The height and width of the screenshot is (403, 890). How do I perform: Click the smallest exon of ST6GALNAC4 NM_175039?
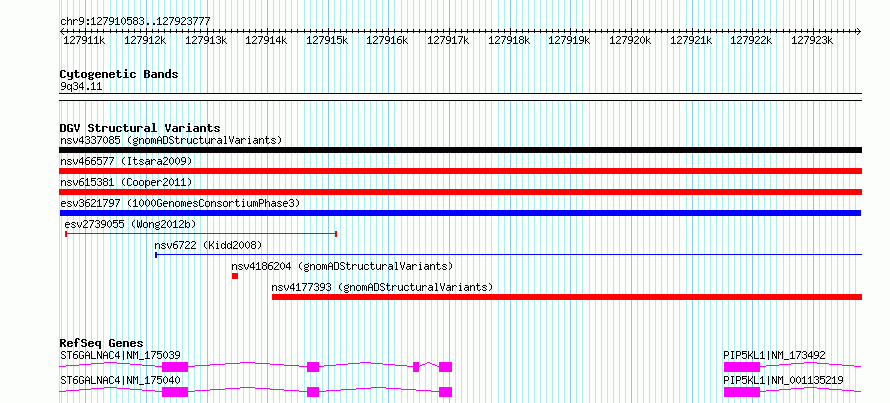[x=416, y=367]
